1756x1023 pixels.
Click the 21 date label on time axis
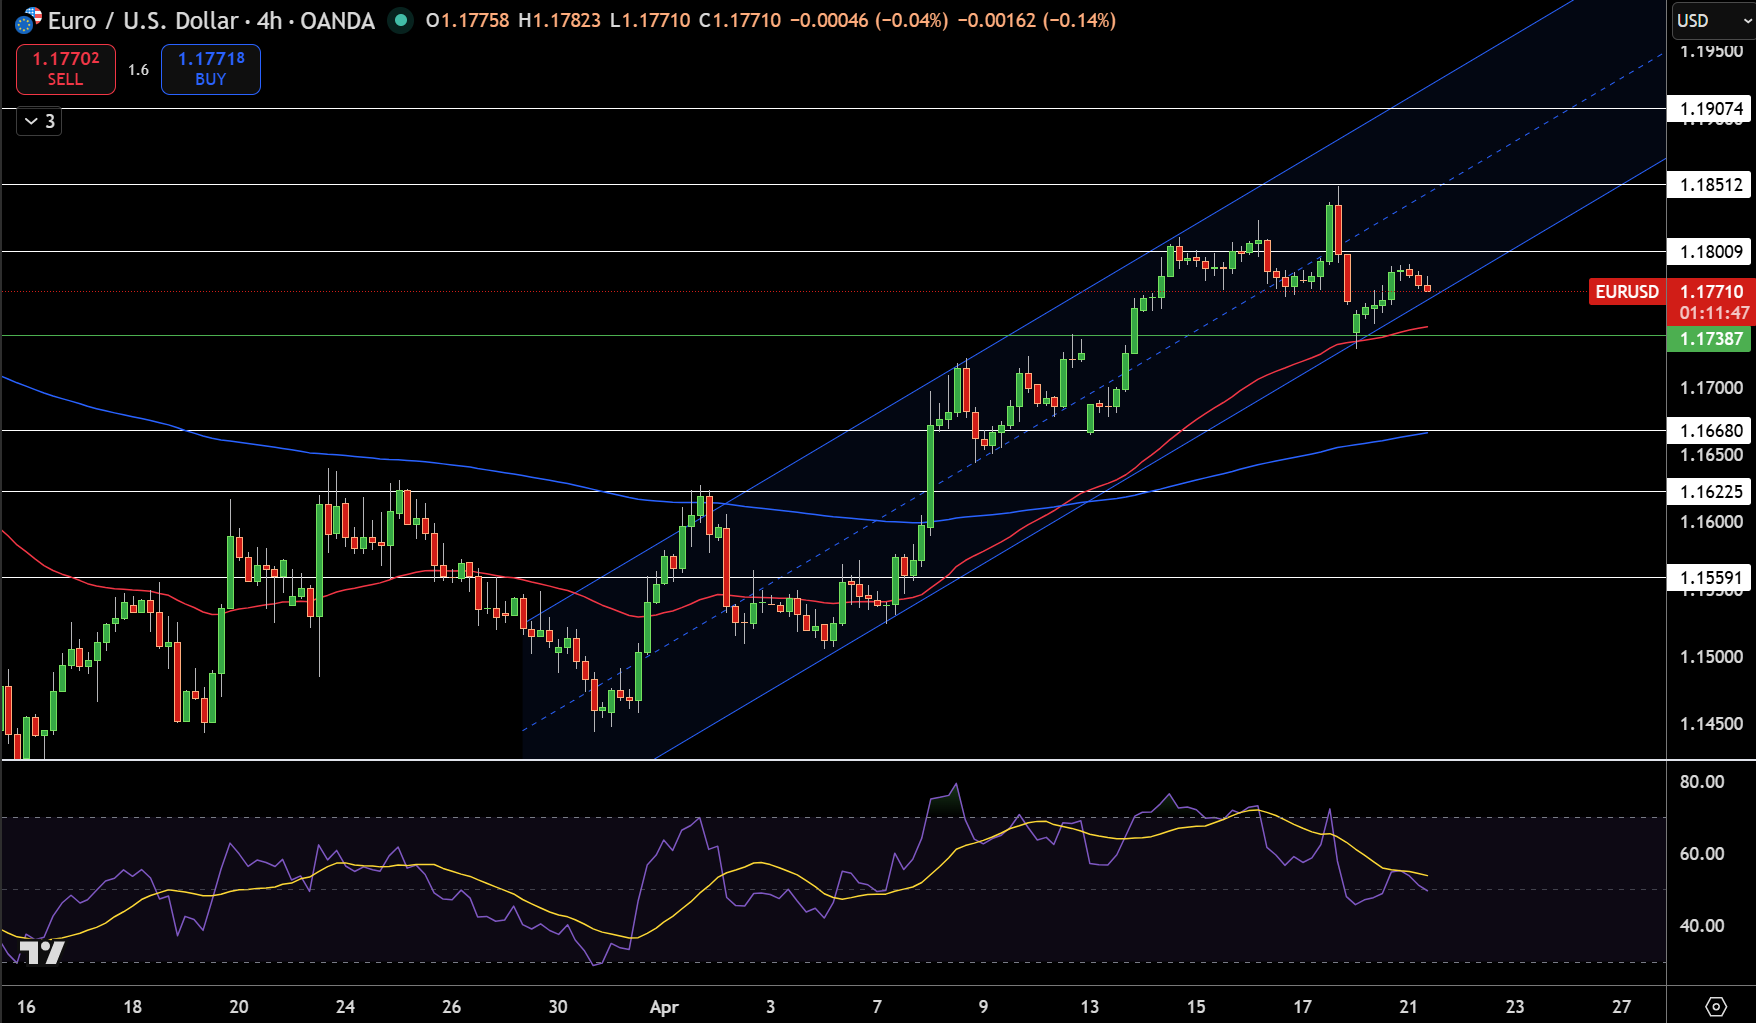coord(1408,1007)
